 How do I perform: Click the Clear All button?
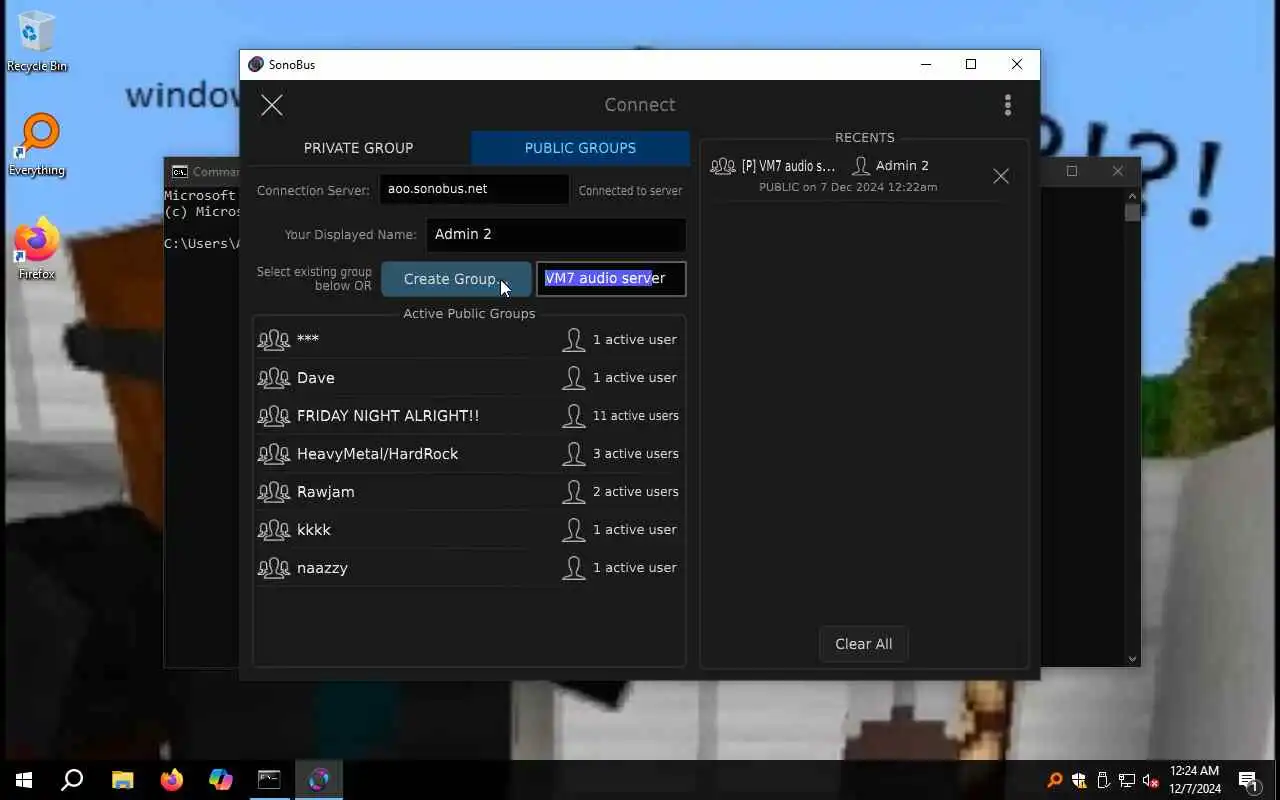click(864, 644)
